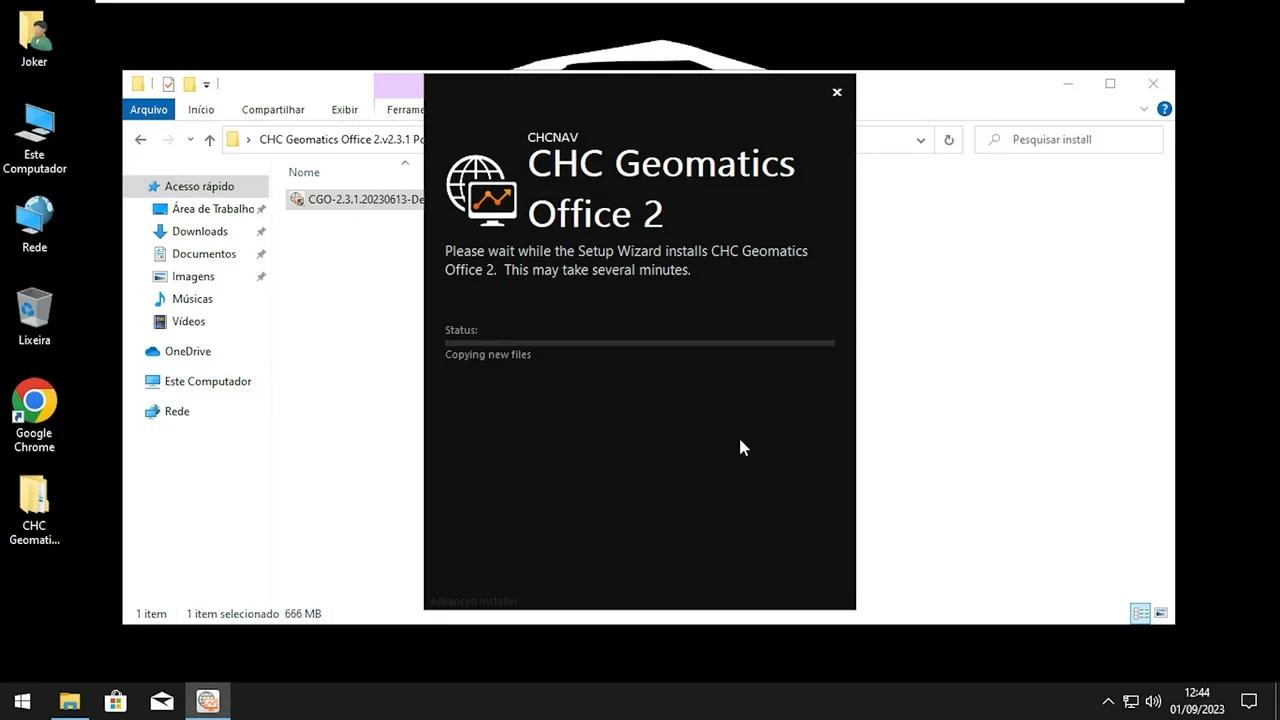Open File Explorer from the taskbar

pyautogui.click(x=69, y=701)
